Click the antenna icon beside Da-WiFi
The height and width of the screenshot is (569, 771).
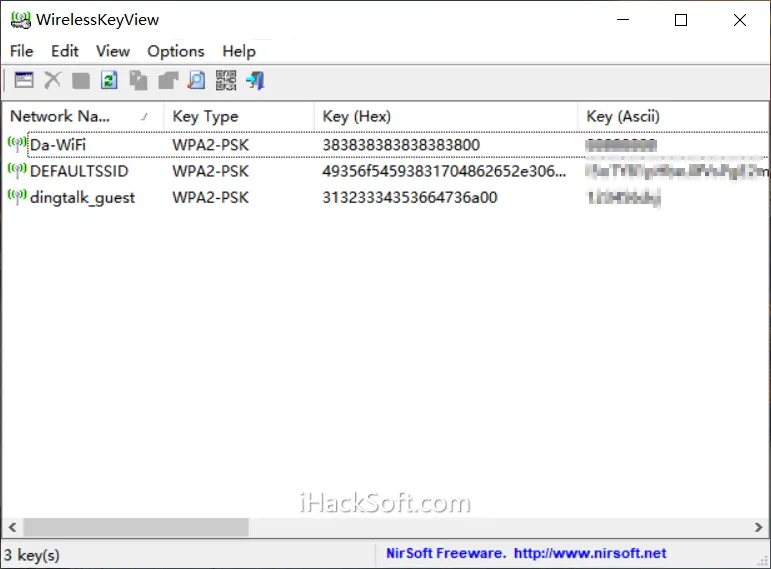point(18,145)
